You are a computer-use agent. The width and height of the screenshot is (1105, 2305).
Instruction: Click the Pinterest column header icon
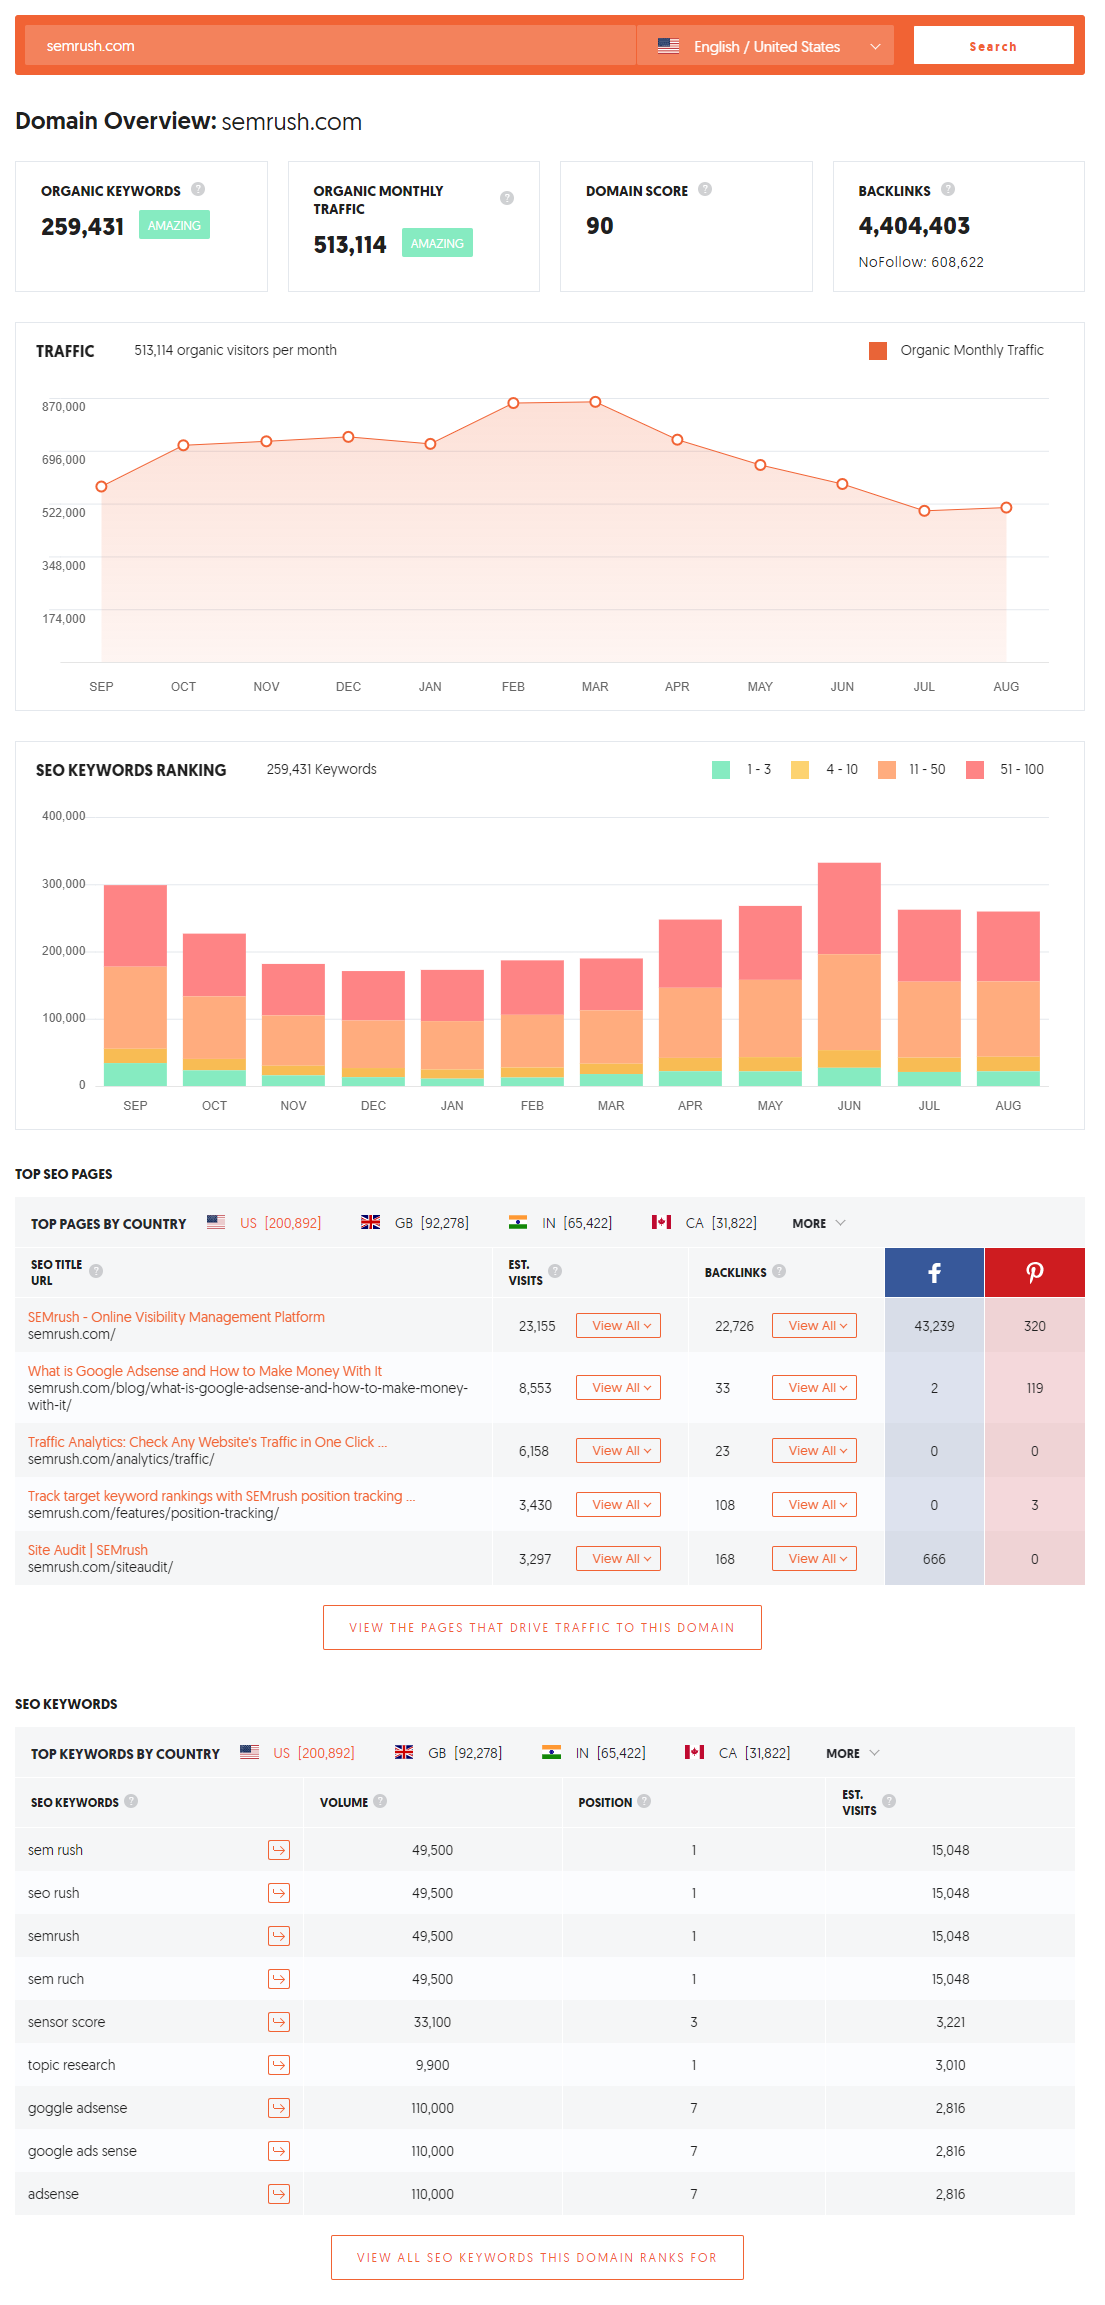coord(1034,1272)
